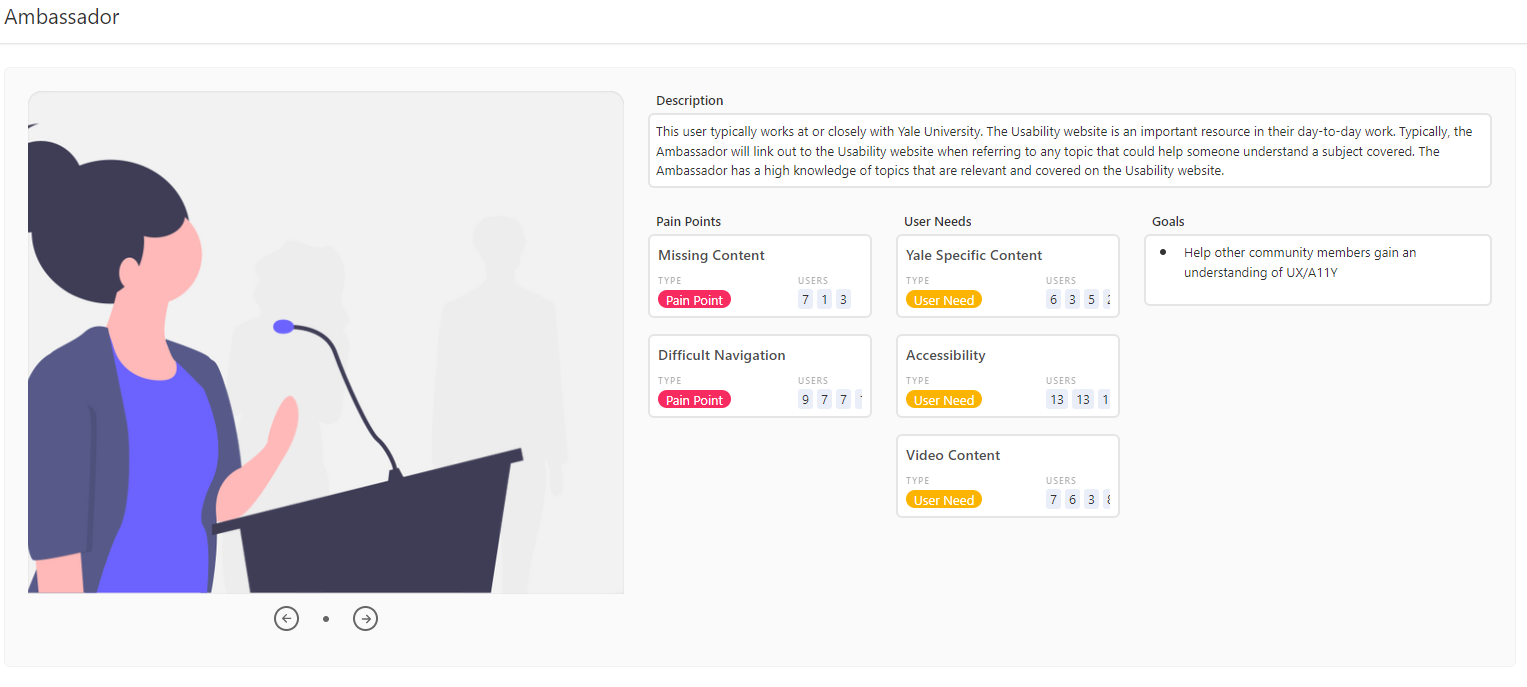Click the Goals bullet text
Viewport: 1527px width, 687px height.
point(1298,262)
